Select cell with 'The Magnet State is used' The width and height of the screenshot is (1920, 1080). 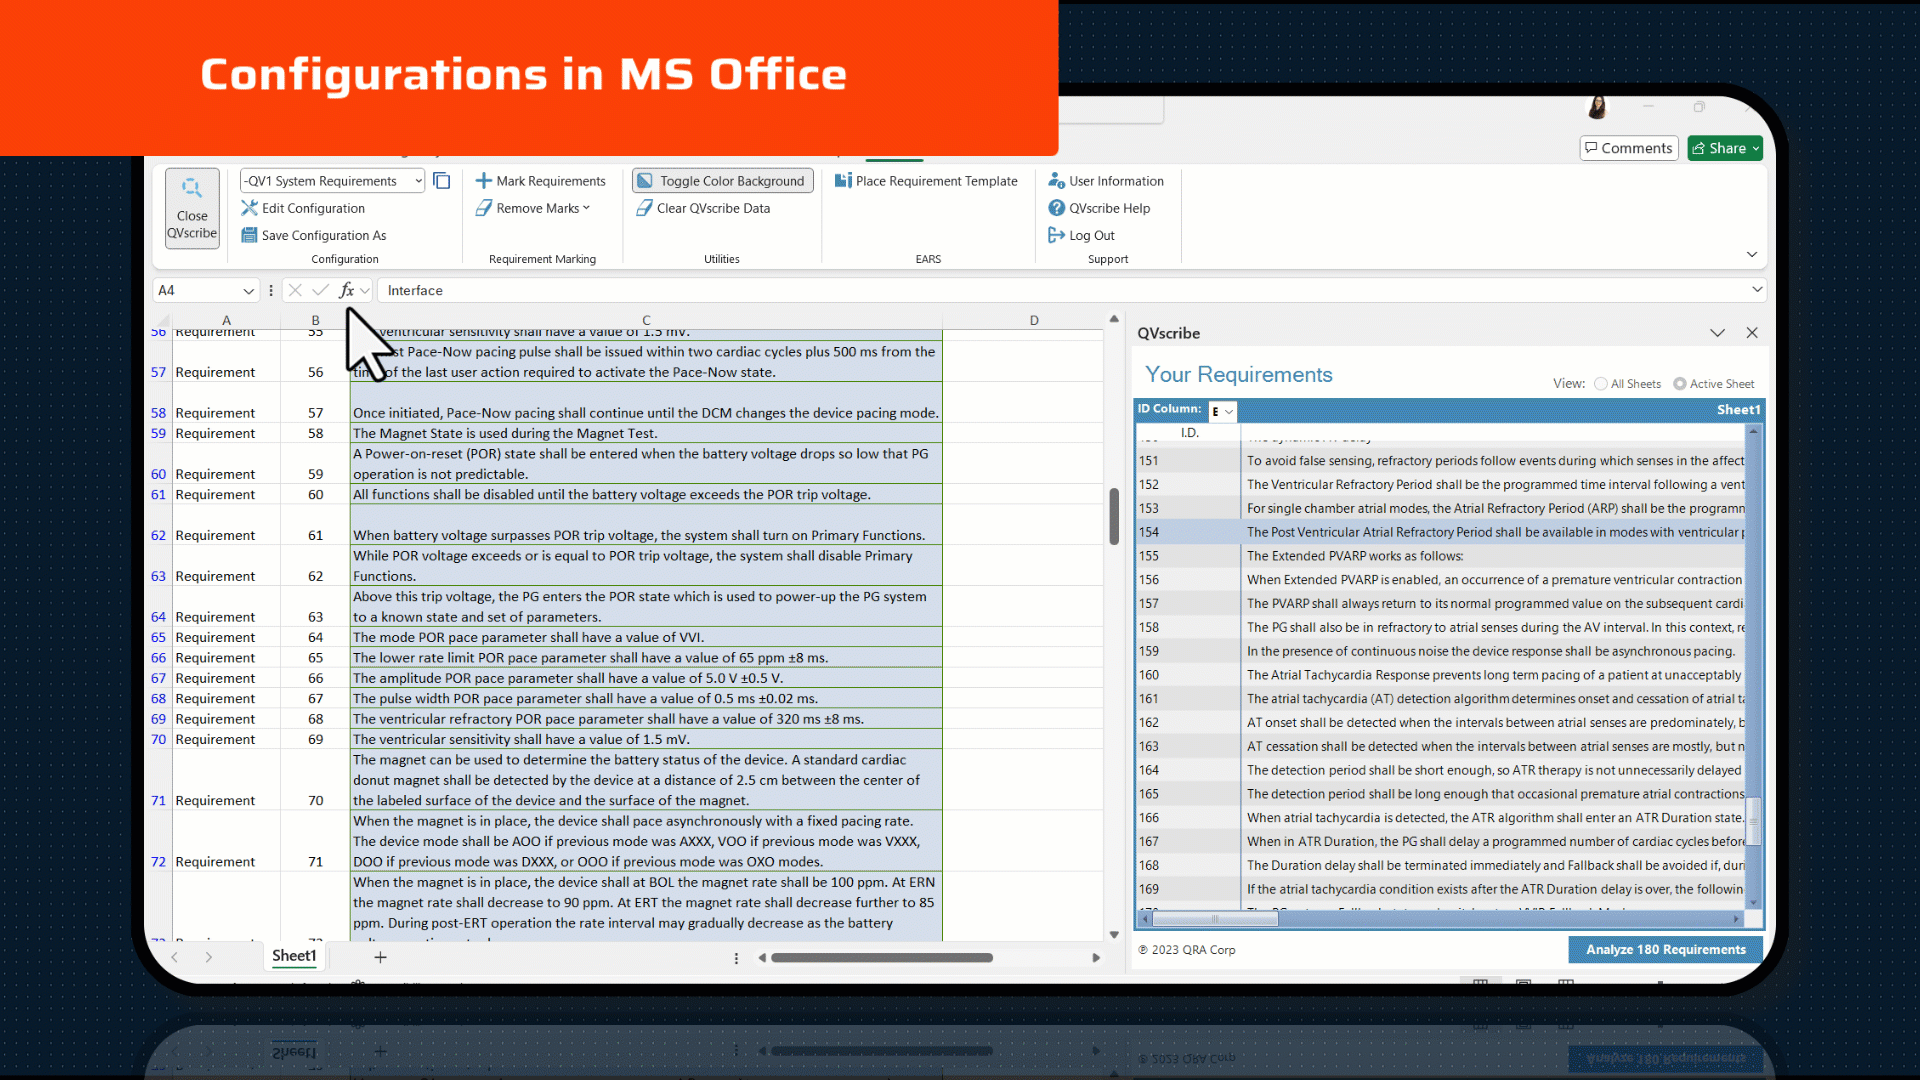point(646,433)
